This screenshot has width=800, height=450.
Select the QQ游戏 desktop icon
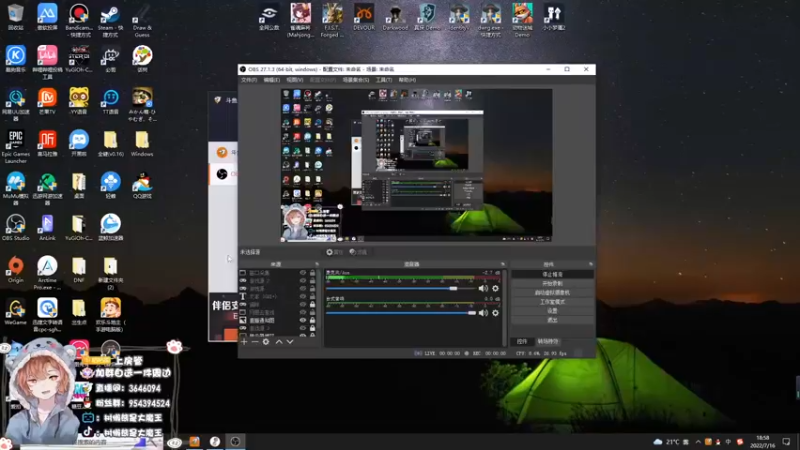point(142,186)
